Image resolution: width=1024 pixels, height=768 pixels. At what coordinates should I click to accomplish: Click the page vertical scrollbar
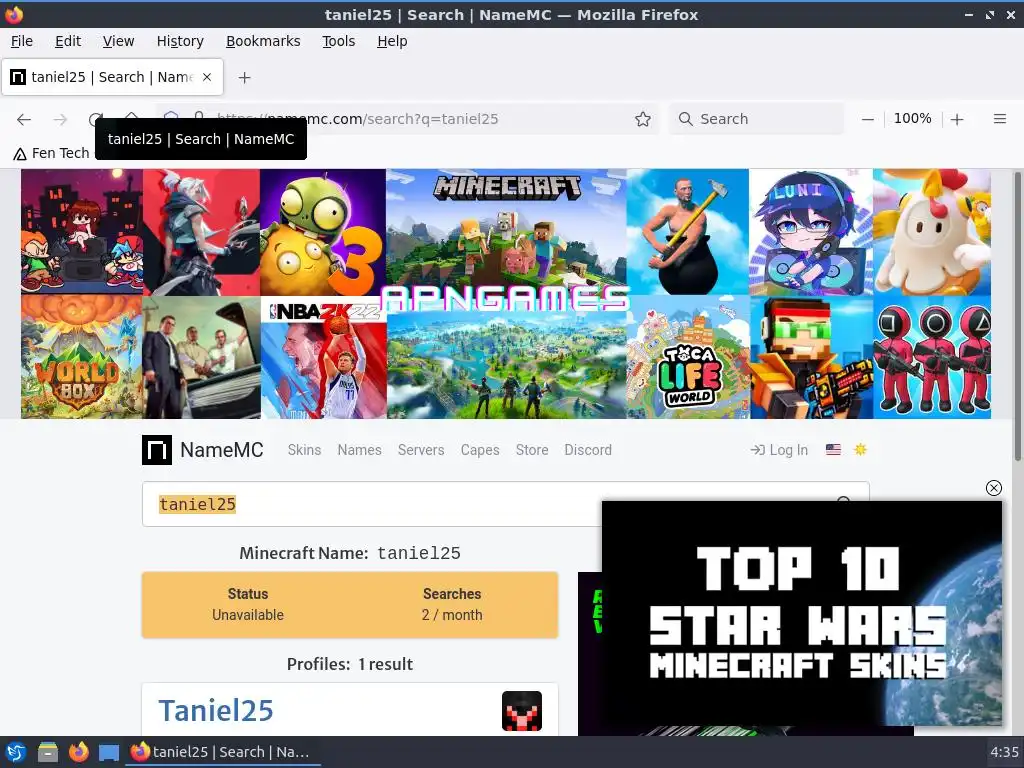tap(1017, 315)
